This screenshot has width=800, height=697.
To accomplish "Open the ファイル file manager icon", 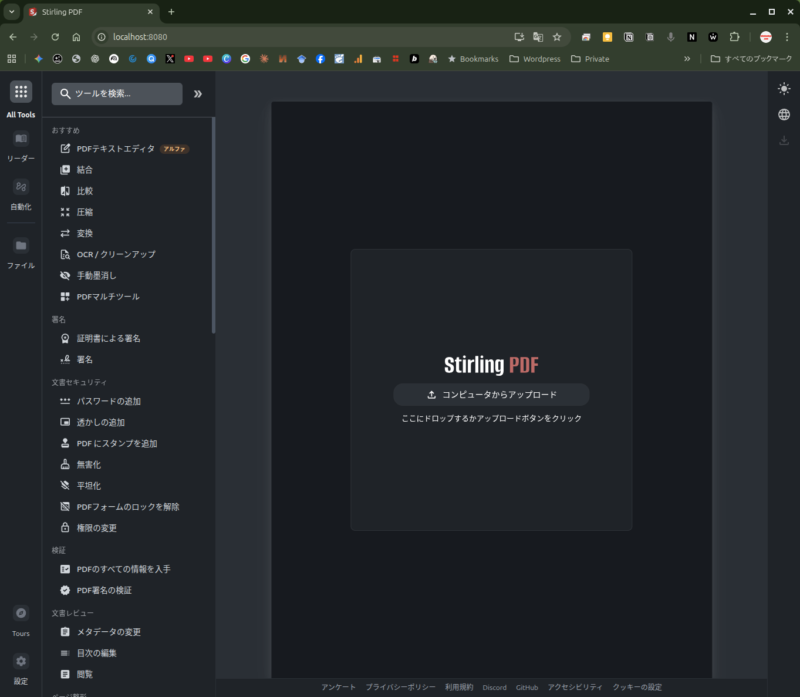I will pos(21,246).
